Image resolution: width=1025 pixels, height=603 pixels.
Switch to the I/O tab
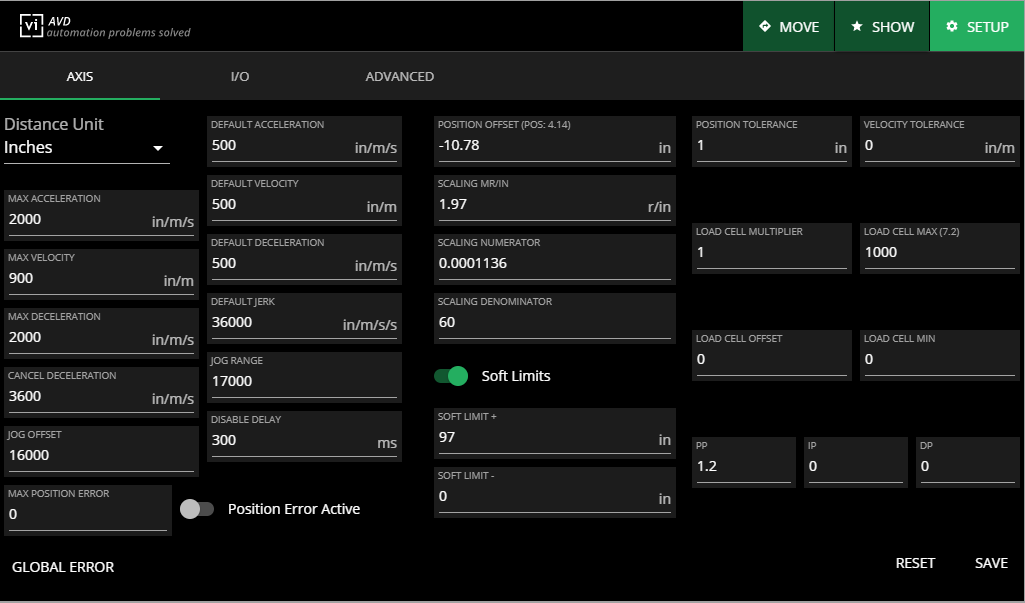click(240, 77)
